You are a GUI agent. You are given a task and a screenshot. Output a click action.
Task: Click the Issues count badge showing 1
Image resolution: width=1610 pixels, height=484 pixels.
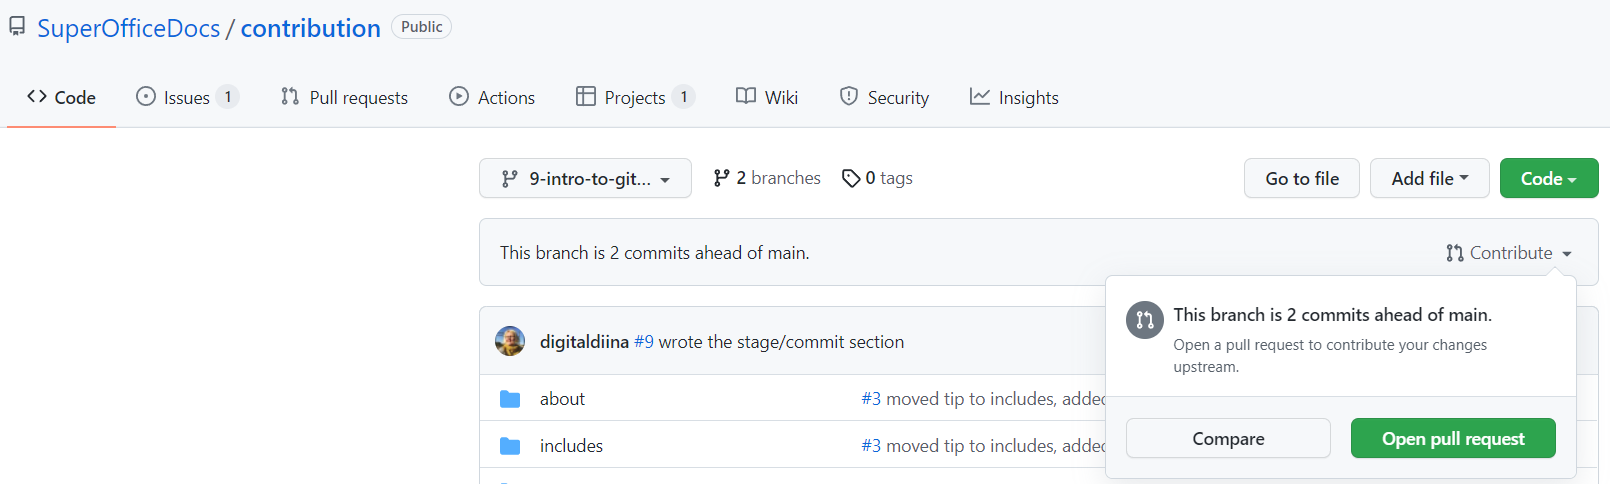(228, 97)
